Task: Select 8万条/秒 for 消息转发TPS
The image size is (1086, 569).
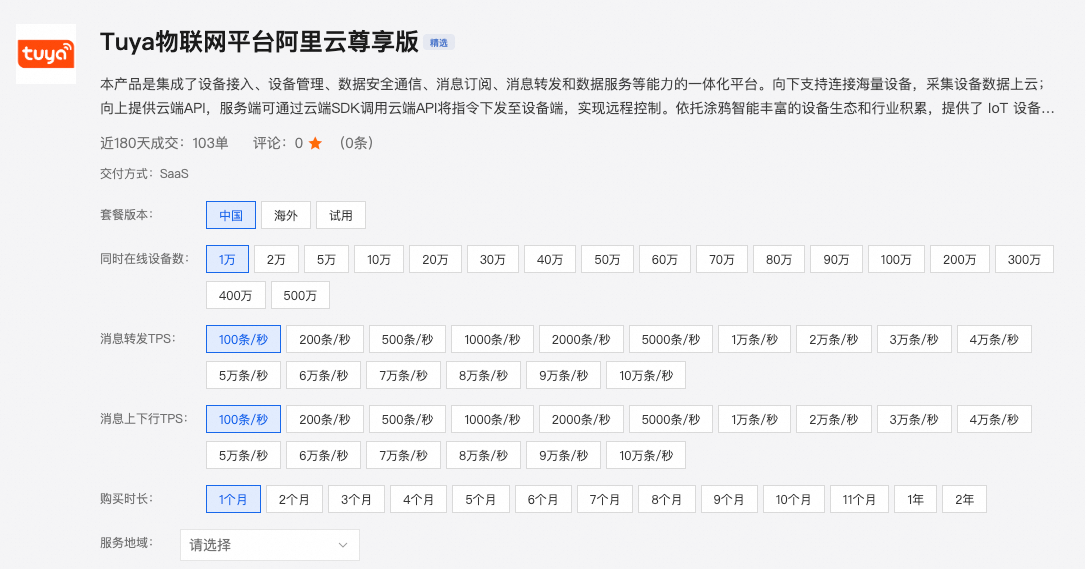Action: (x=483, y=375)
